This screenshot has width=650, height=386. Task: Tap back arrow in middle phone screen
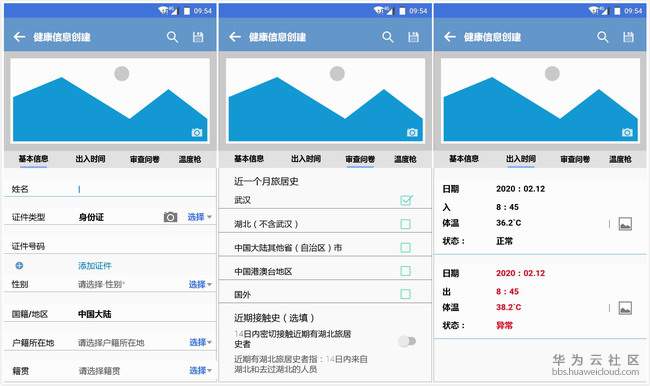[235, 37]
